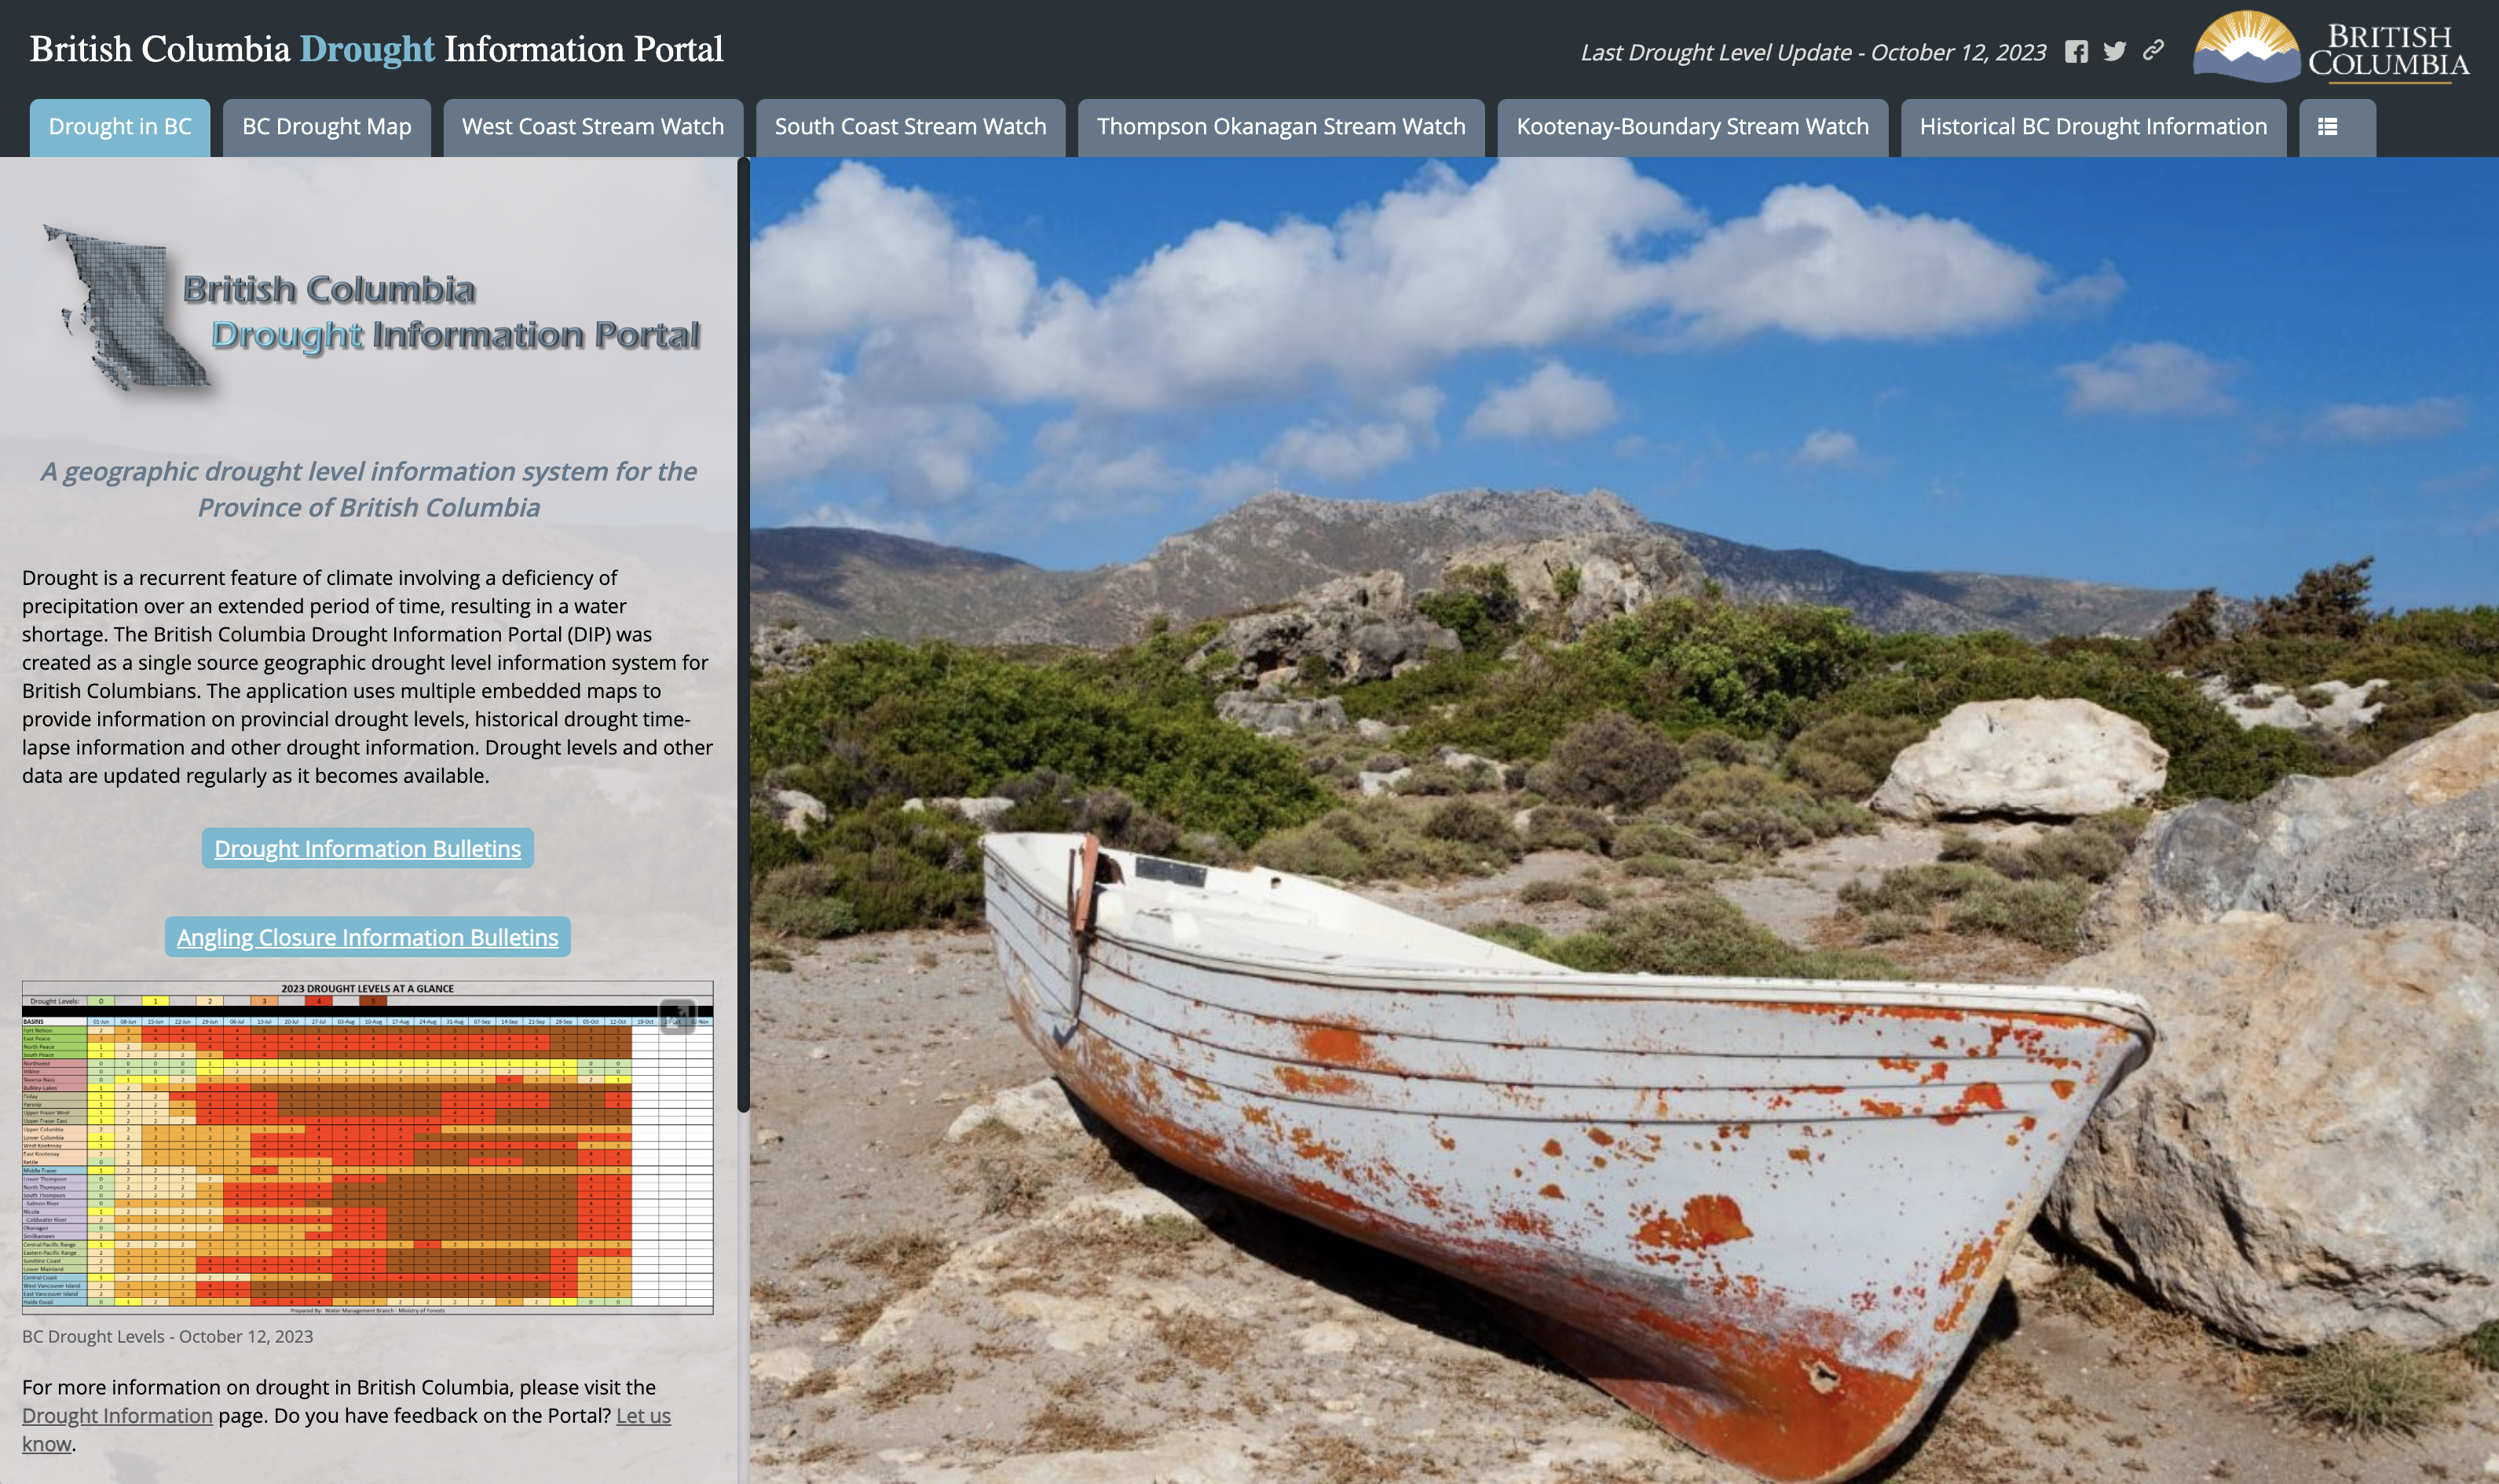Open Drought Information Bulletins link
Screen dimensions: 2499x1484
click(367, 849)
